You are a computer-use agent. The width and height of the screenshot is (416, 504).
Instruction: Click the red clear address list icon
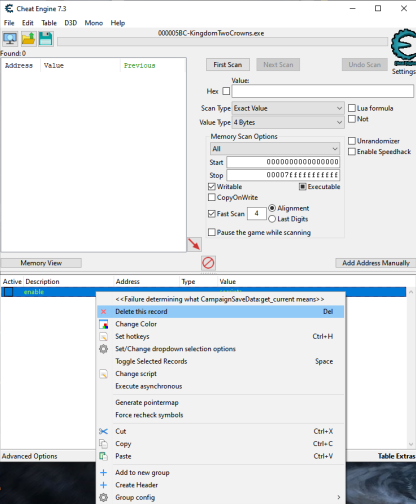click(208, 263)
